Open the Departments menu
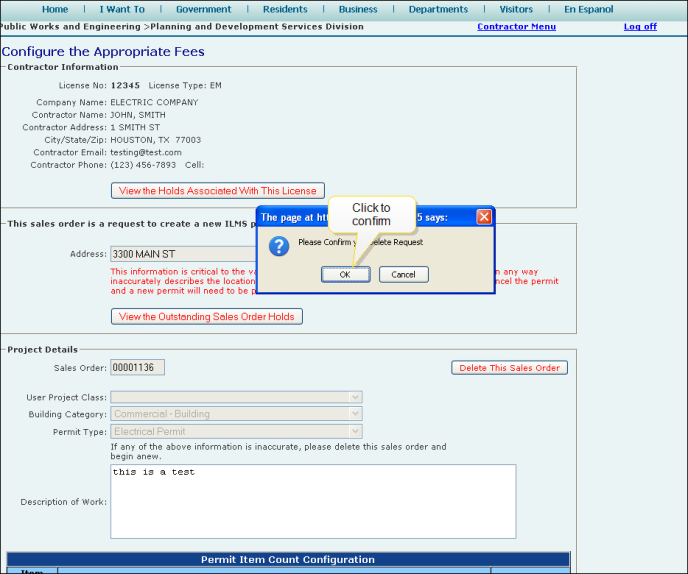This screenshot has width=688, height=574. (x=438, y=9)
